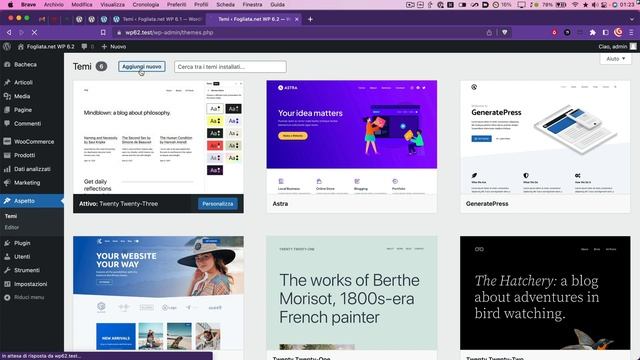Image resolution: width=640 pixels, height=360 pixels.
Task: Open Plugin in the sidebar
Action: tap(22, 243)
